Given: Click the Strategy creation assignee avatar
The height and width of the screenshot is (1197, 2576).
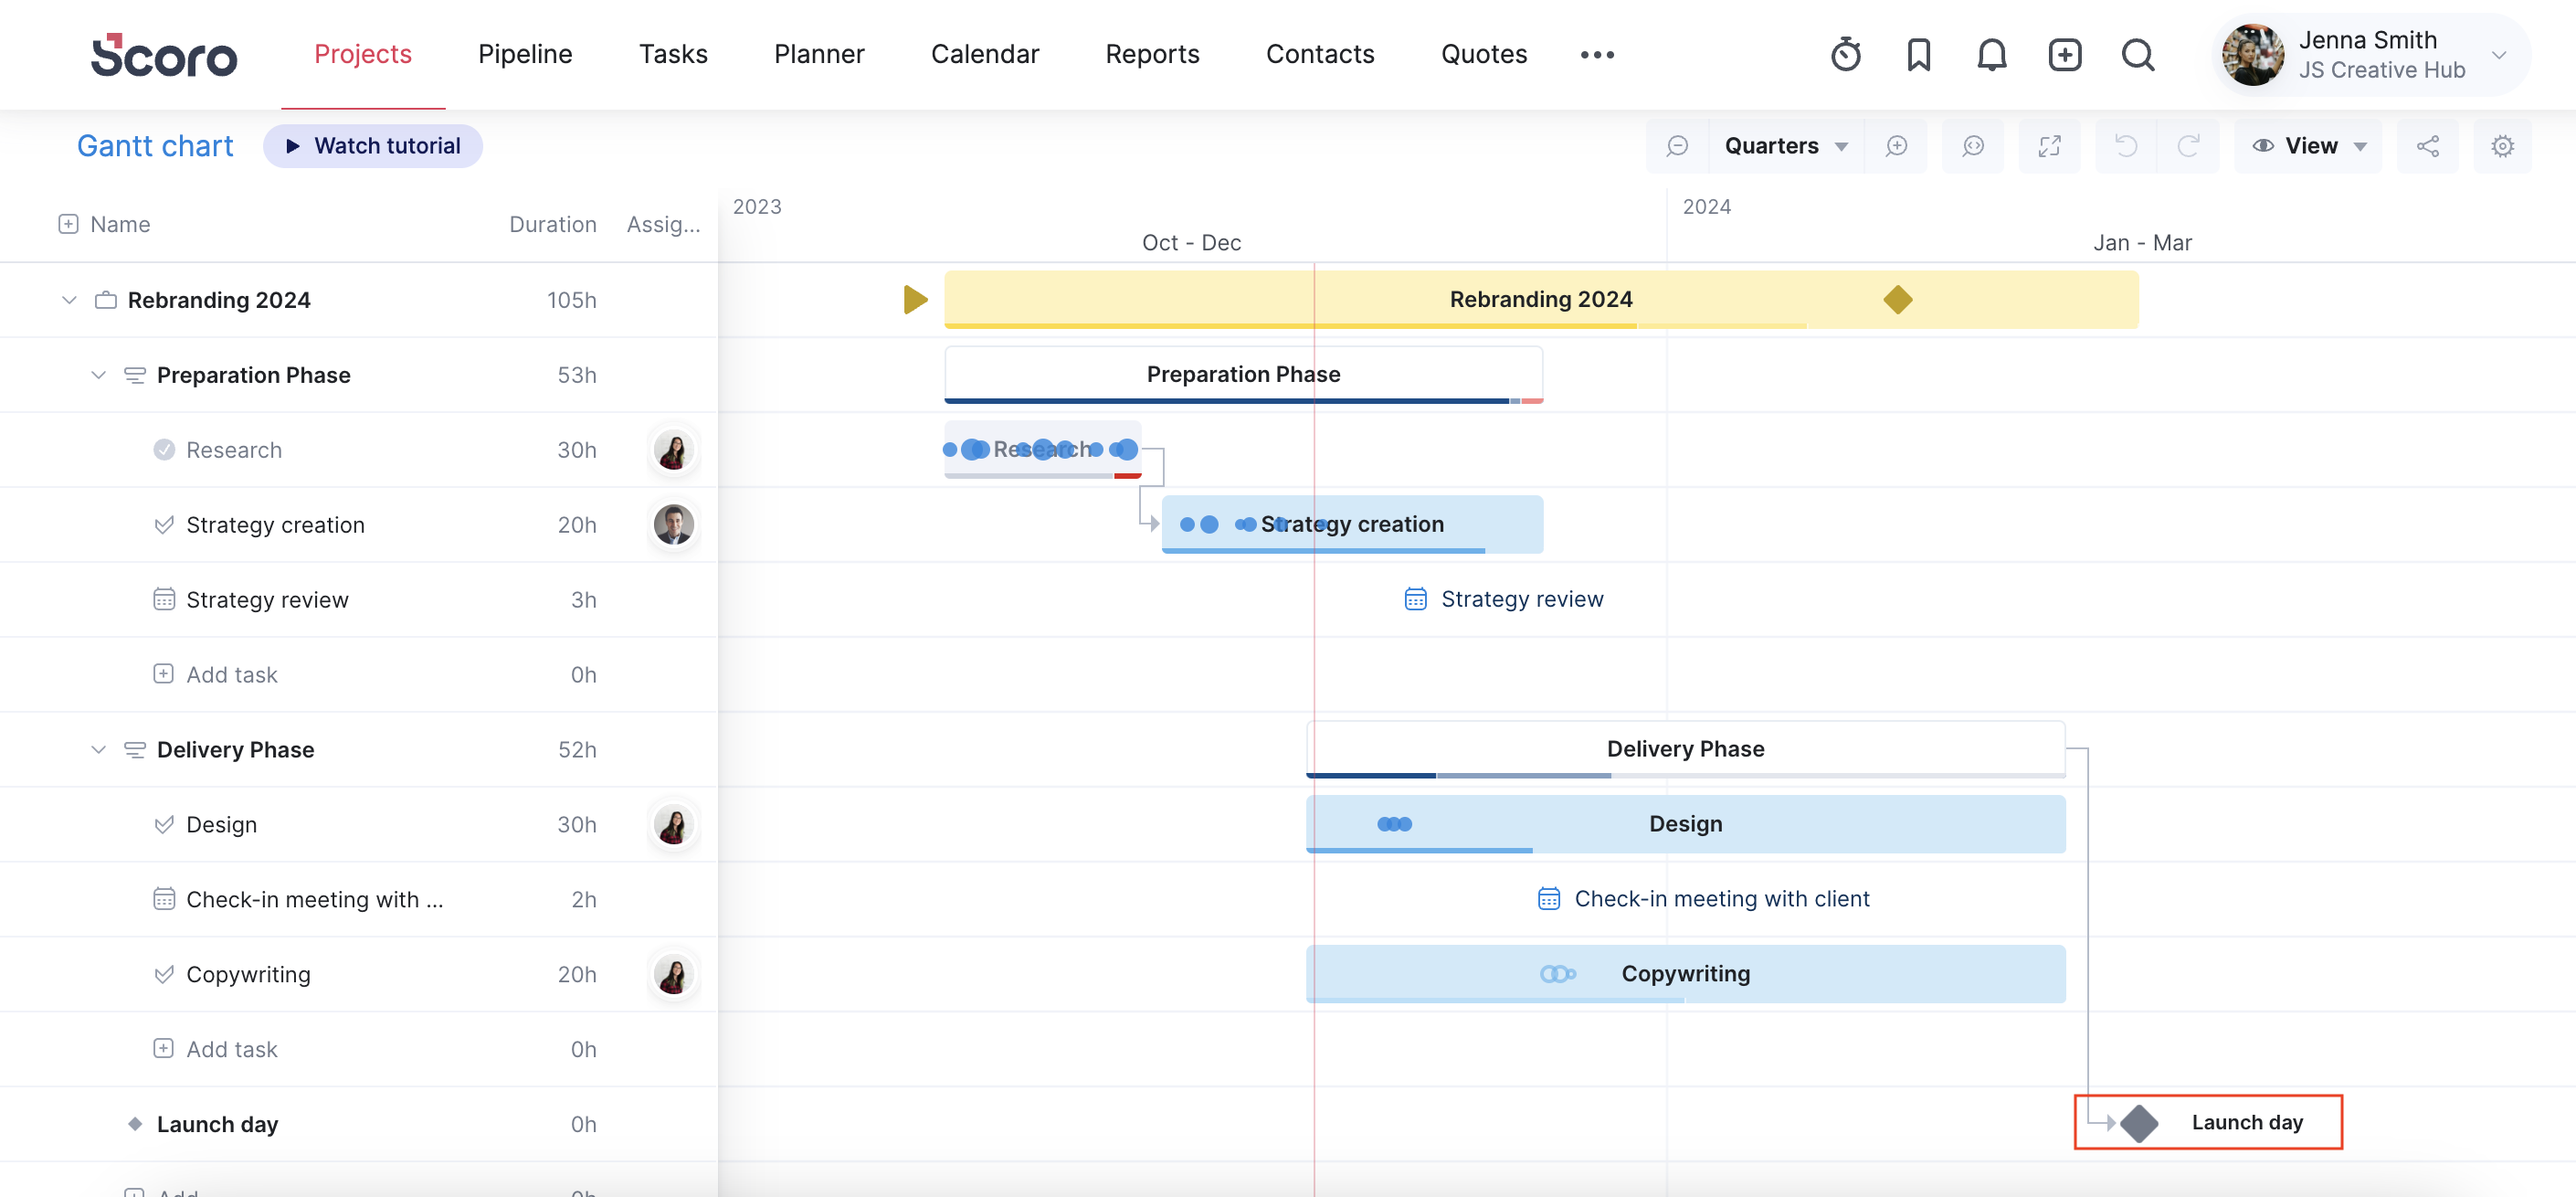Looking at the screenshot, I should (x=673, y=525).
